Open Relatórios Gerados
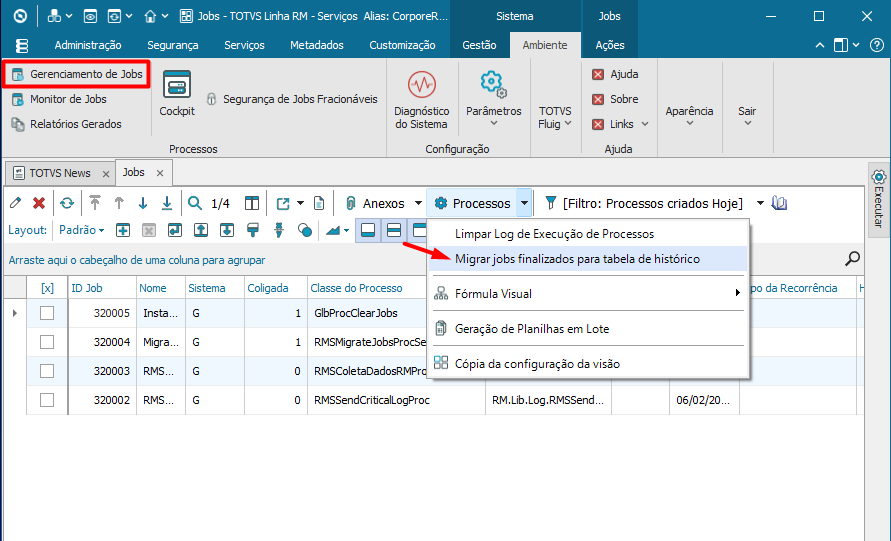The image size is (891, 541). [67, 124]
